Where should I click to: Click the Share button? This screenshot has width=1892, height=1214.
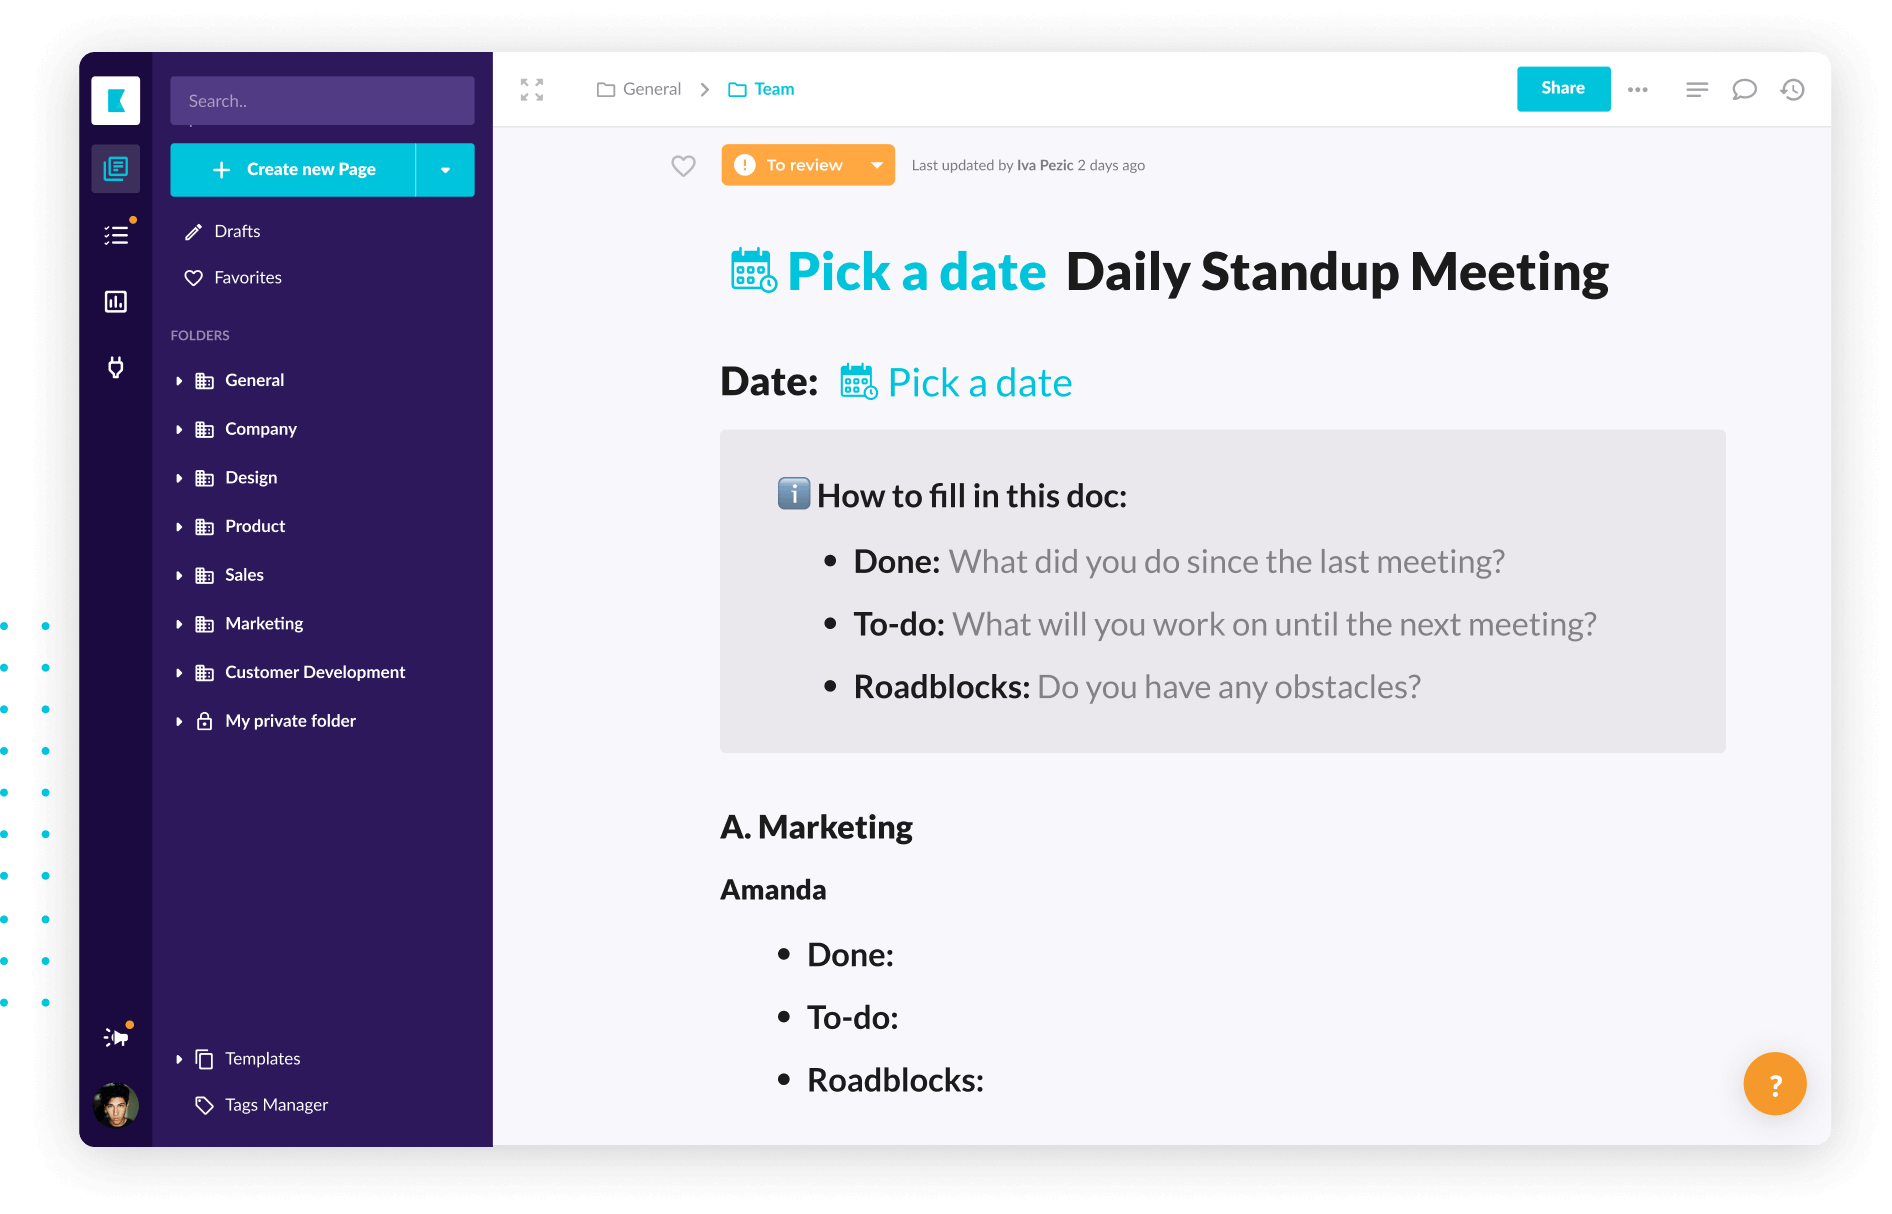(1563, 89)
